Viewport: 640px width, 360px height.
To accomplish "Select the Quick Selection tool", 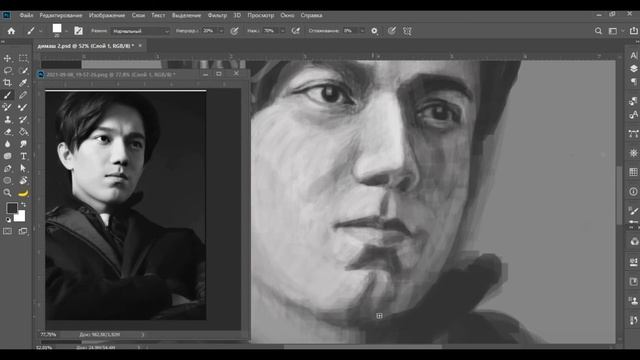I will (23, 71).
